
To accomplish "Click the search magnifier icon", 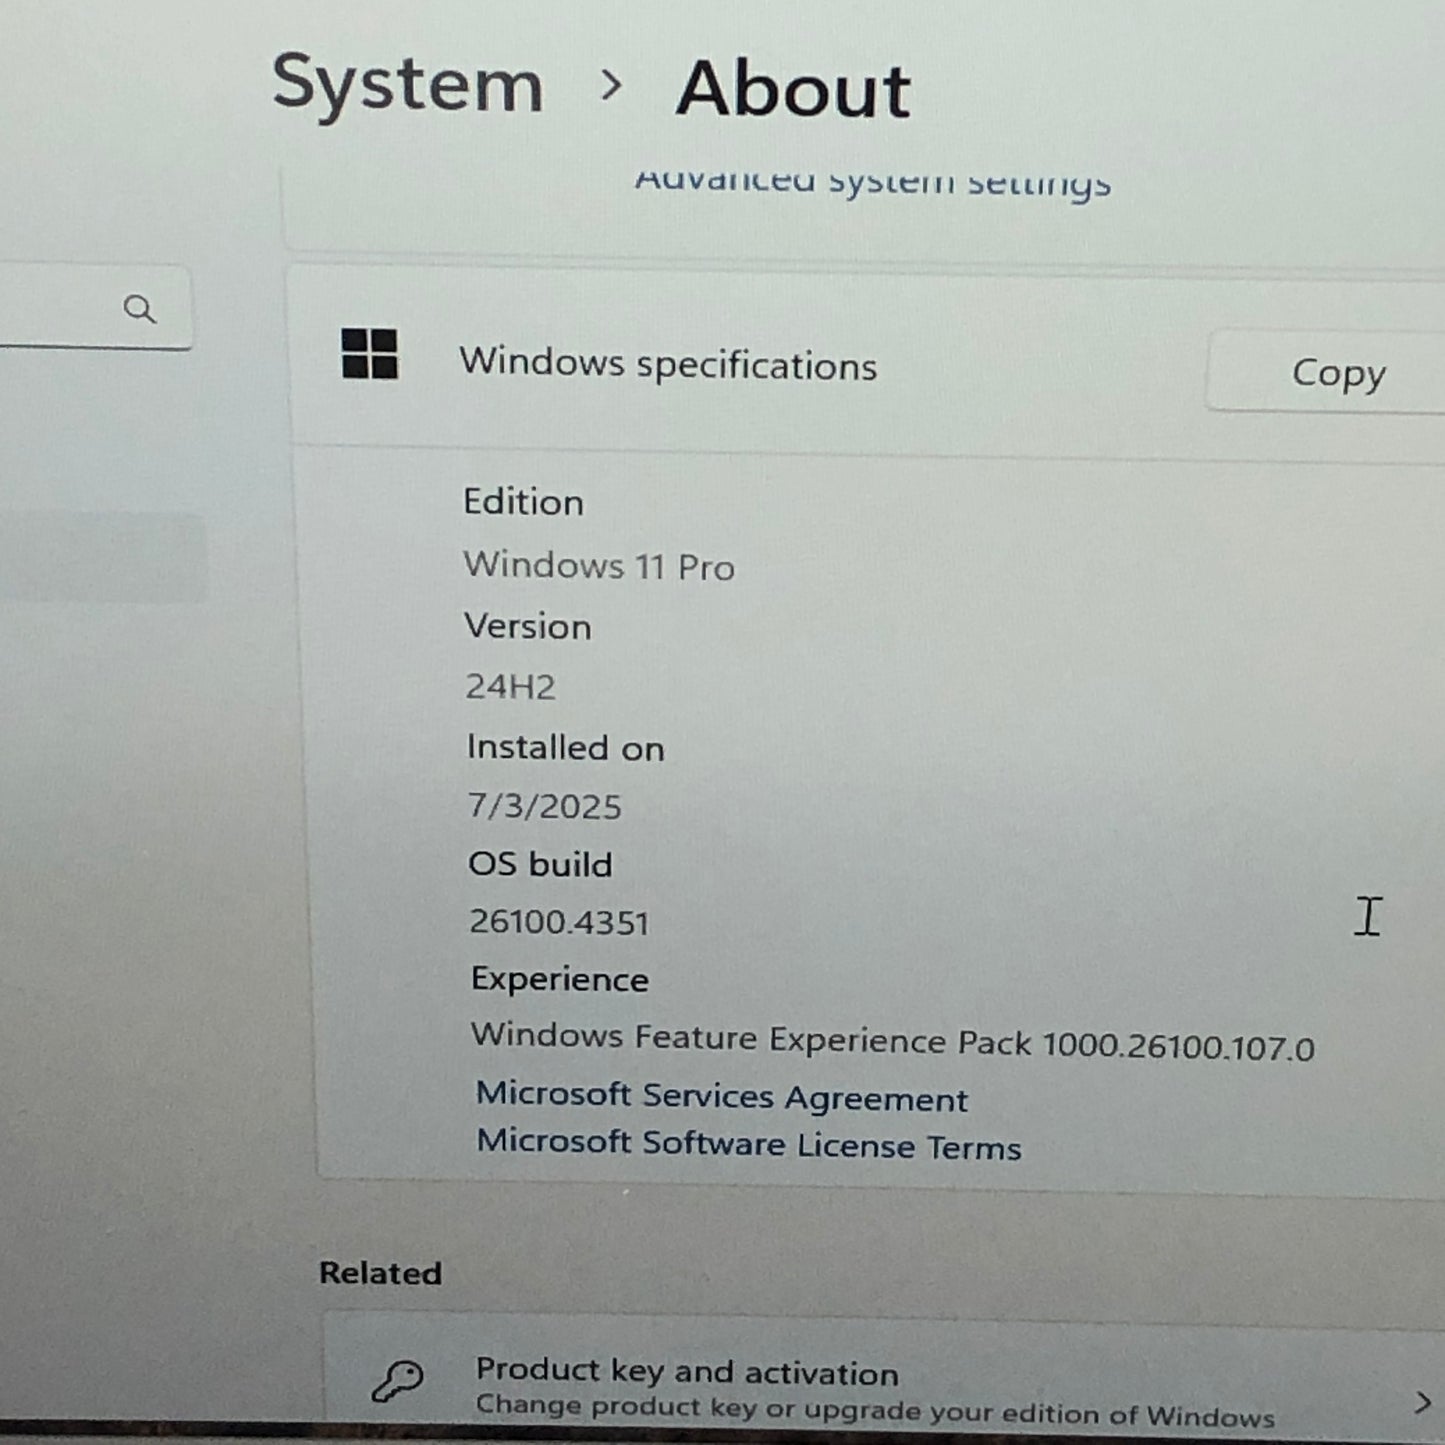I will [140, 310].
